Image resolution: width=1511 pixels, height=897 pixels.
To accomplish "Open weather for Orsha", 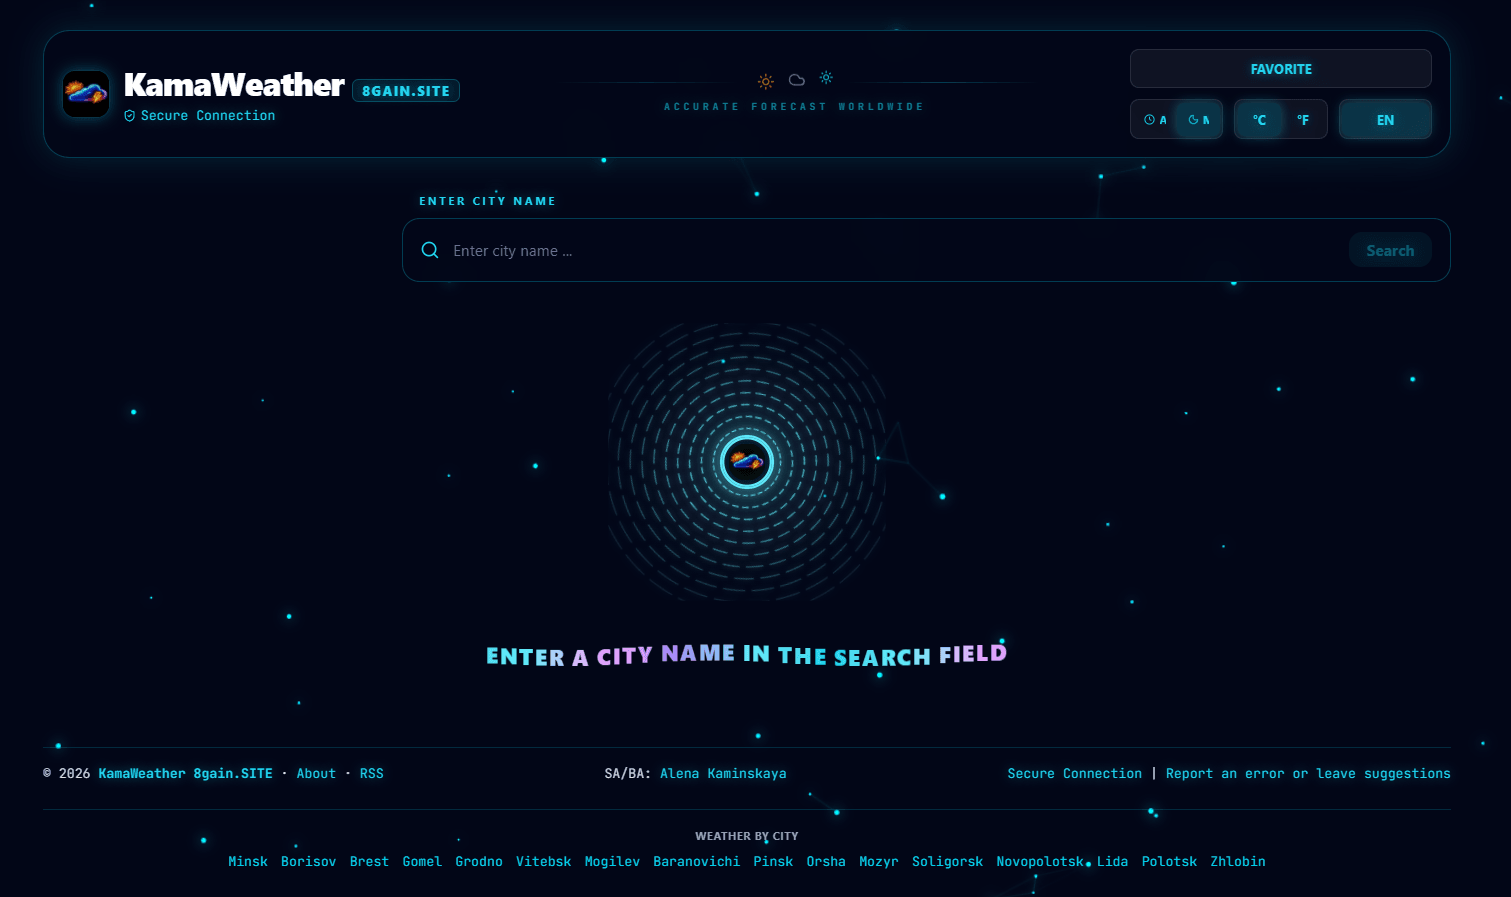I will tap(826, 862).
